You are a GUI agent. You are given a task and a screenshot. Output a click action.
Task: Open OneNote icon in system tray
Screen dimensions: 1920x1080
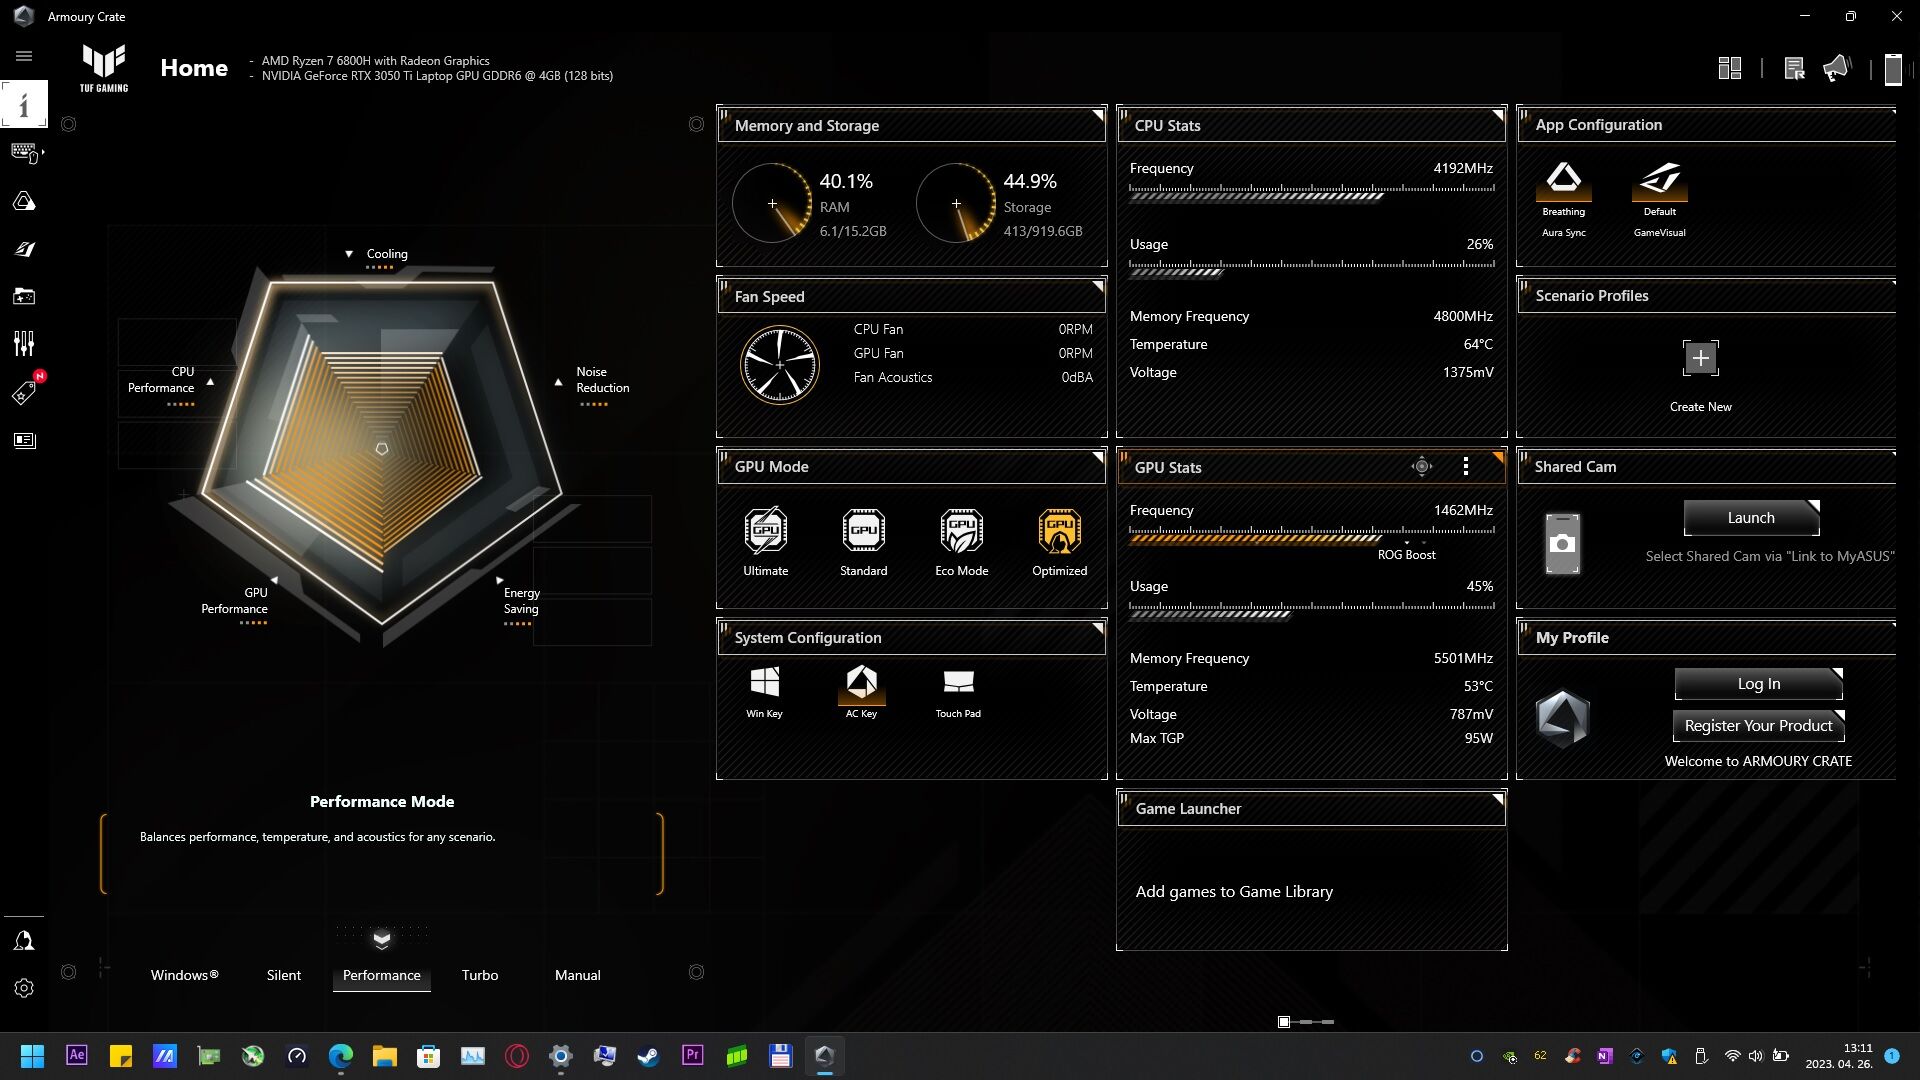[x=1604, y=1056]
